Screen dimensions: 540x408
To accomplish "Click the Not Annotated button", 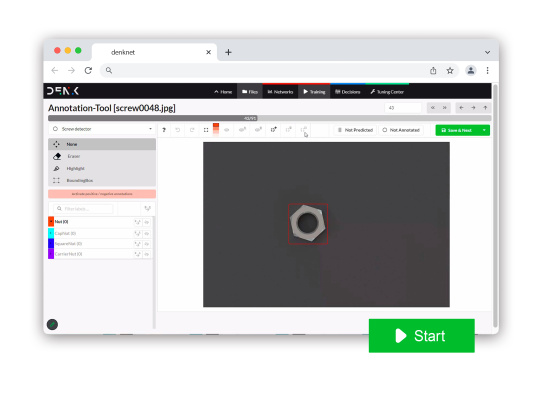I will (401, 130).
